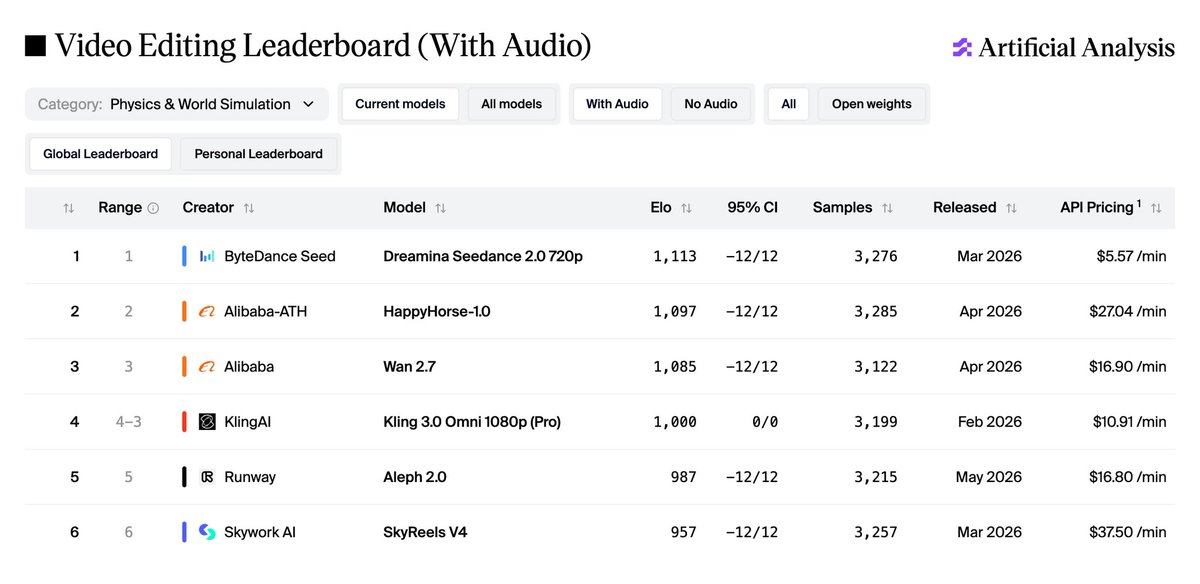Click the 95% CI column header
The width and height of the screenshot is (1200, 584).
click(753, 208)
